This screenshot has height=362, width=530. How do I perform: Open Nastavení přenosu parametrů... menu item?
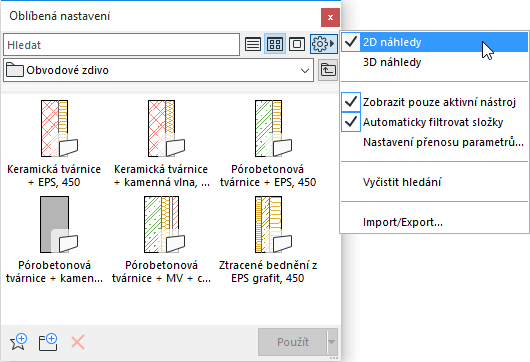434,142
